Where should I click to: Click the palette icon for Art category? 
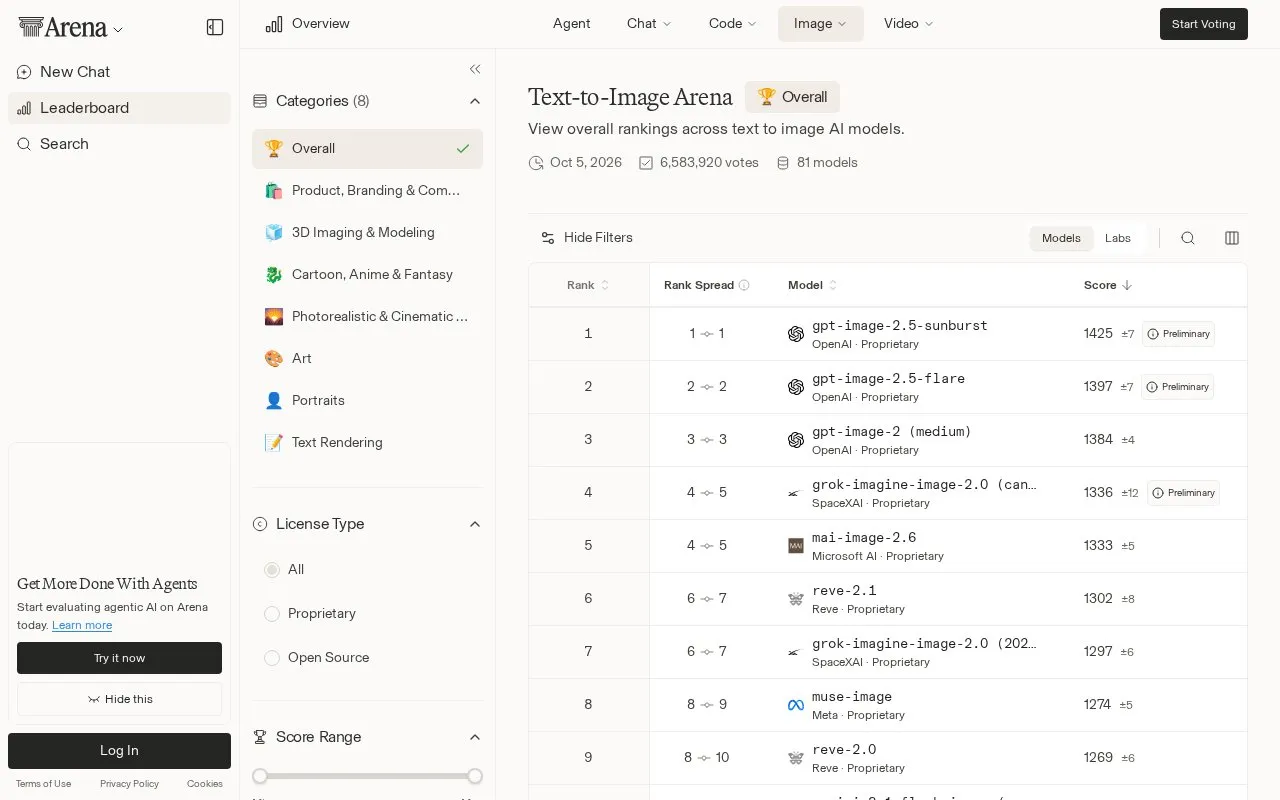click(x=274, y=358)
